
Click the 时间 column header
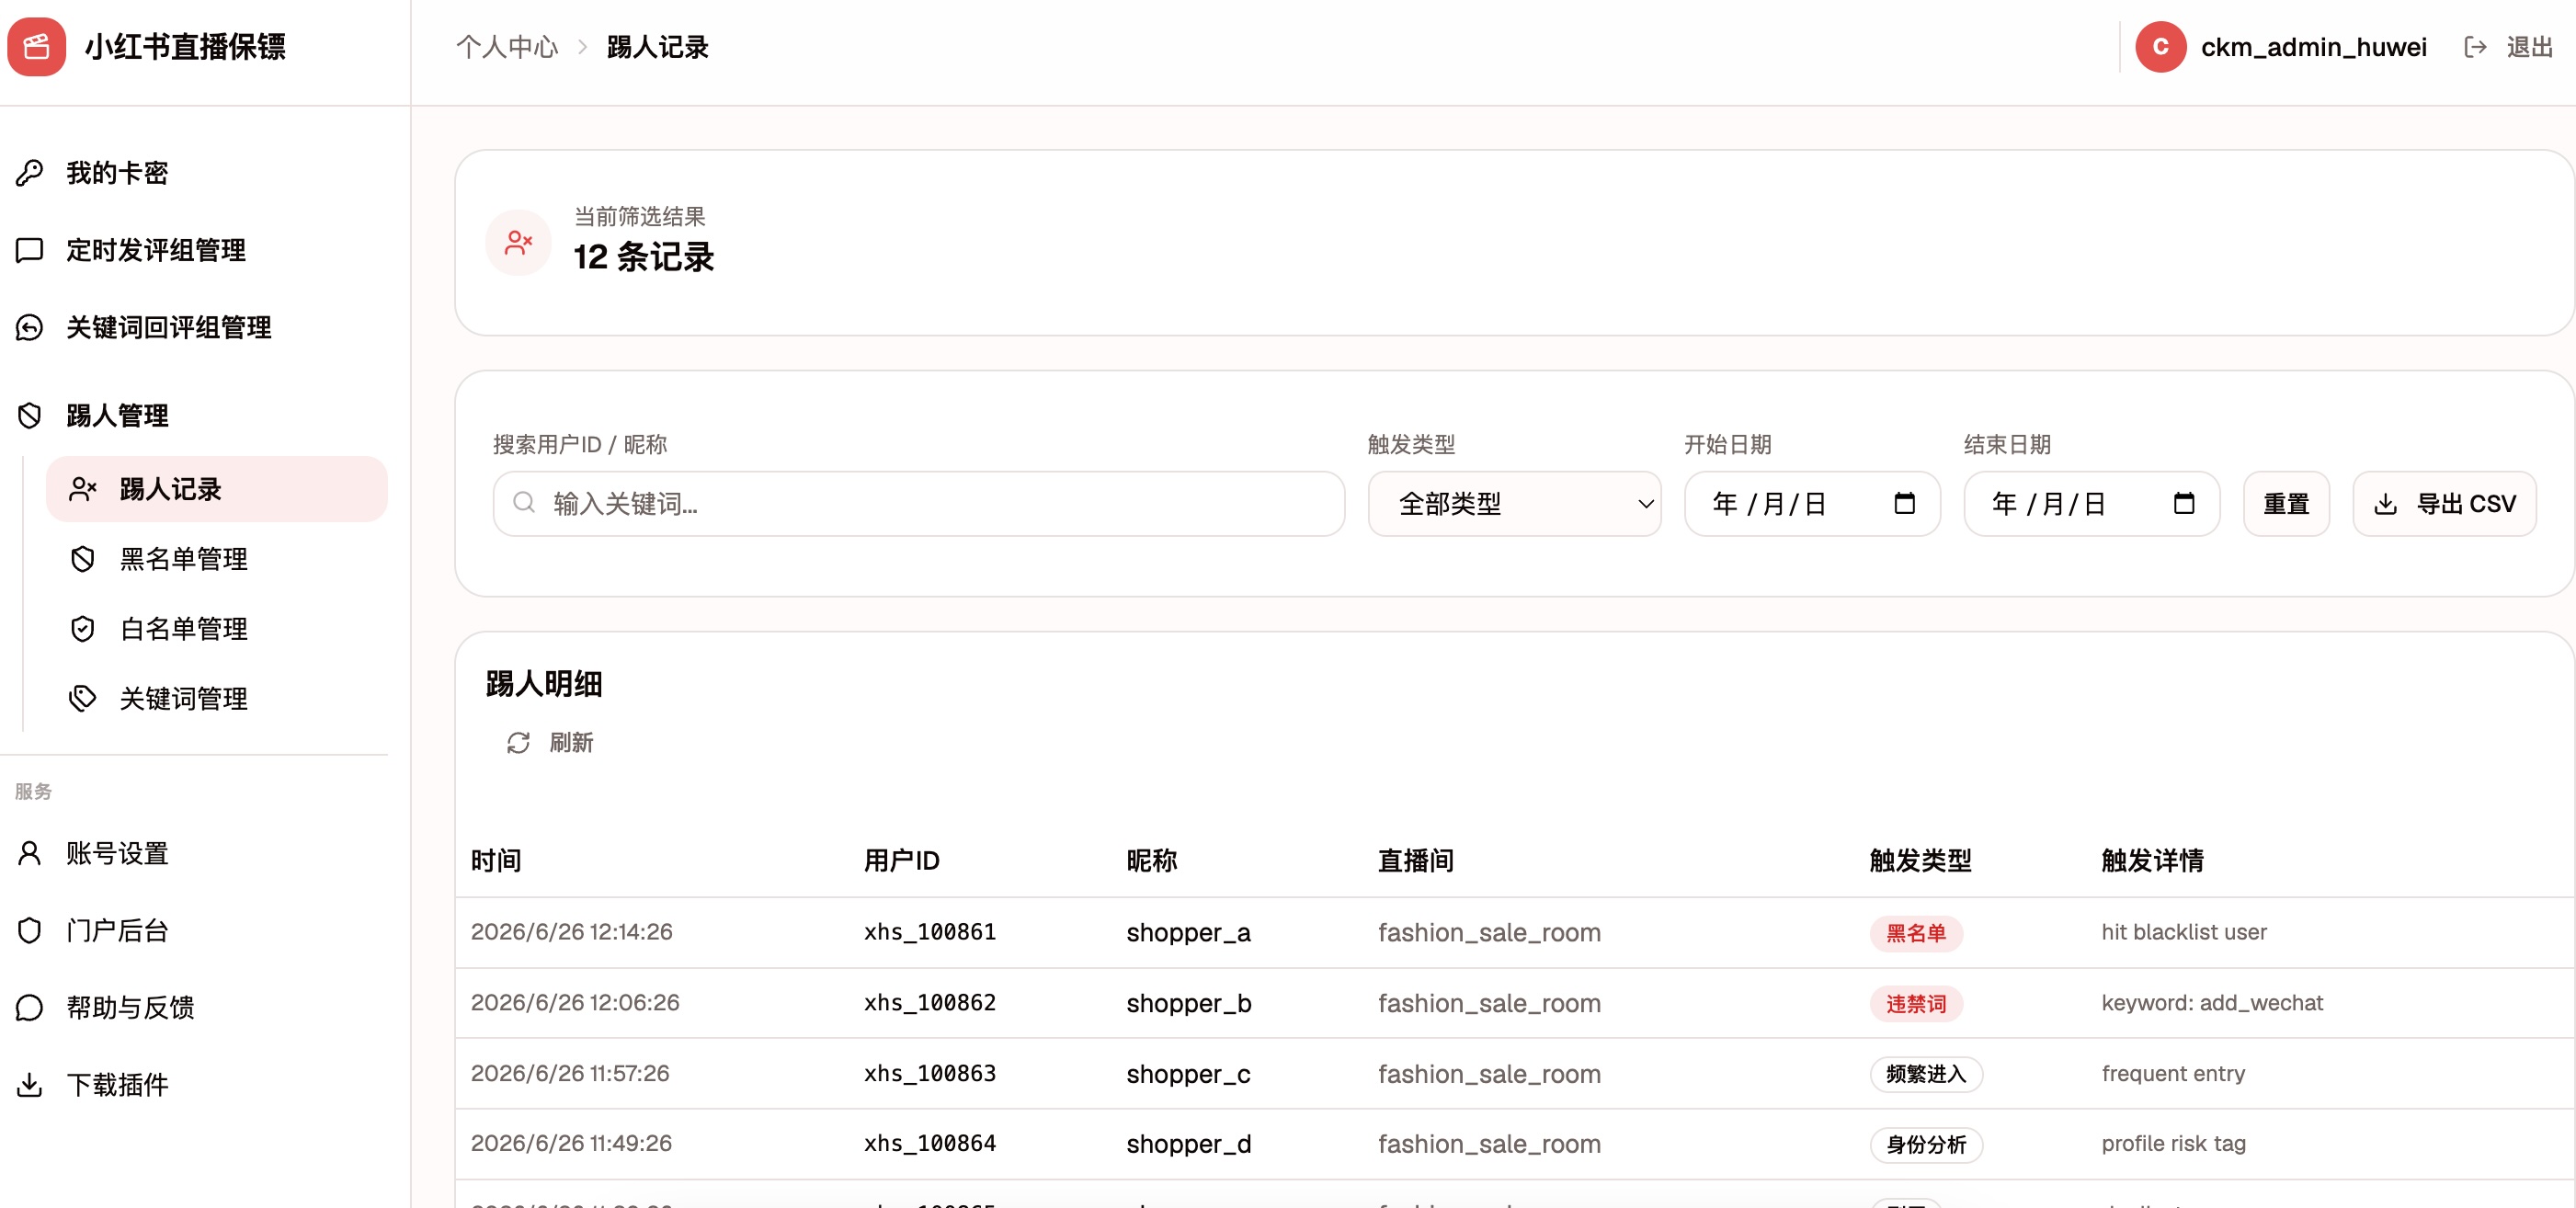coord(496,860)
